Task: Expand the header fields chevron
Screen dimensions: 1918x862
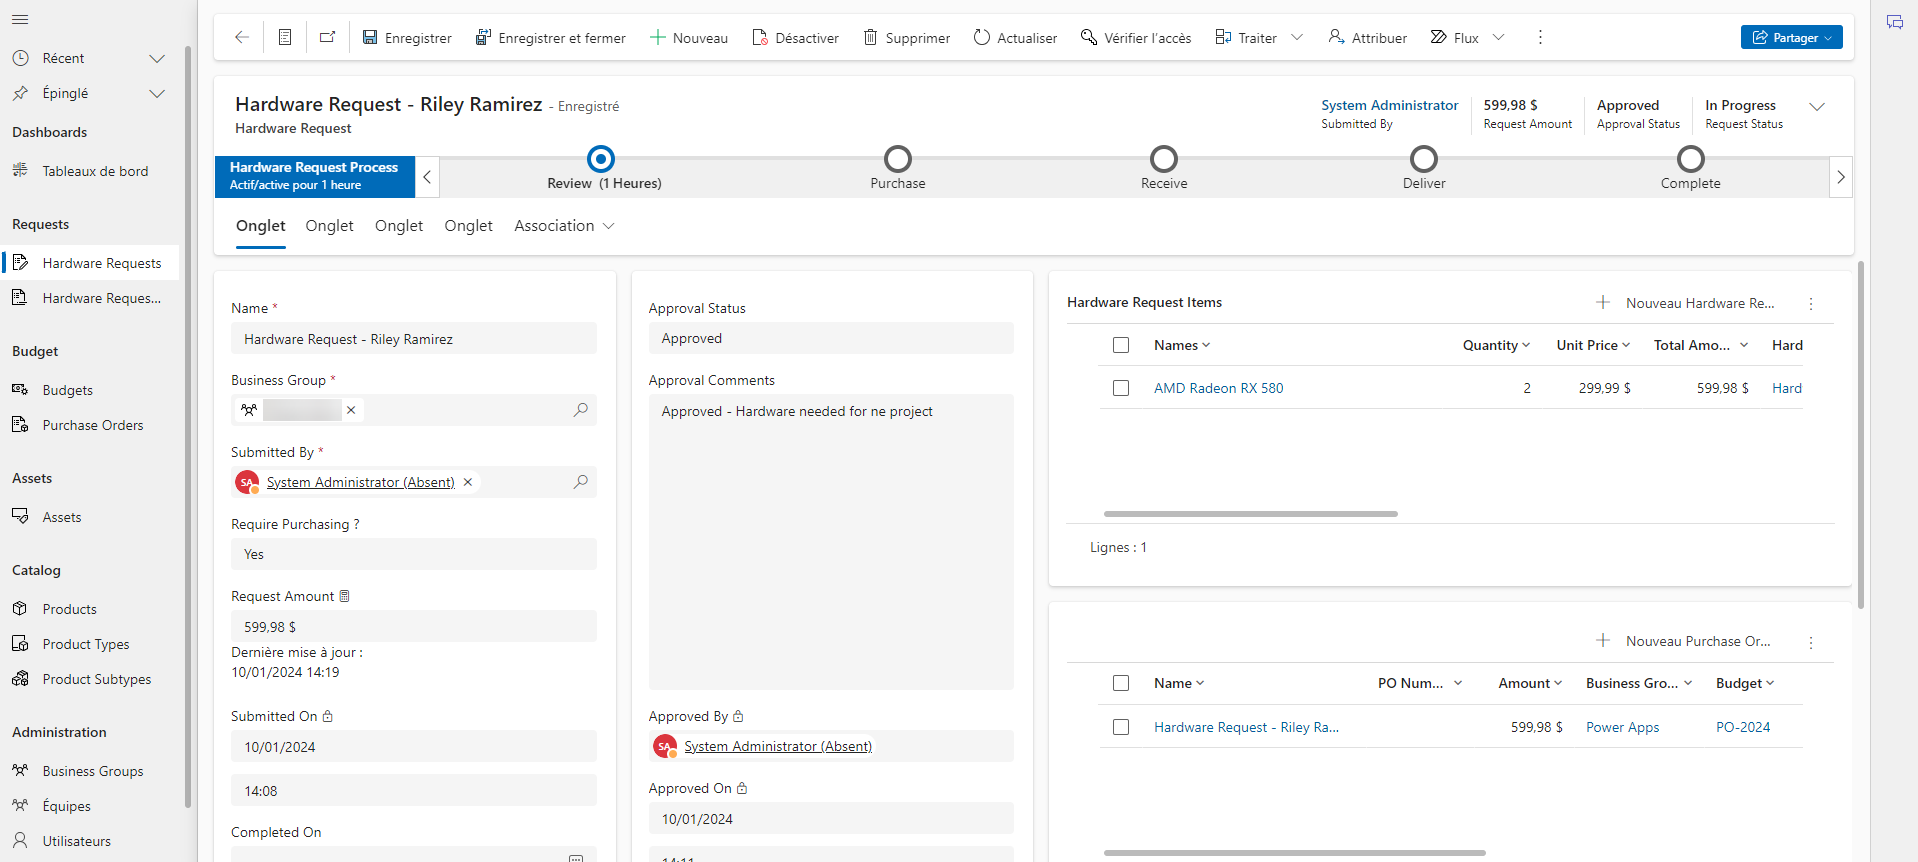Action: click(1817, 107)
